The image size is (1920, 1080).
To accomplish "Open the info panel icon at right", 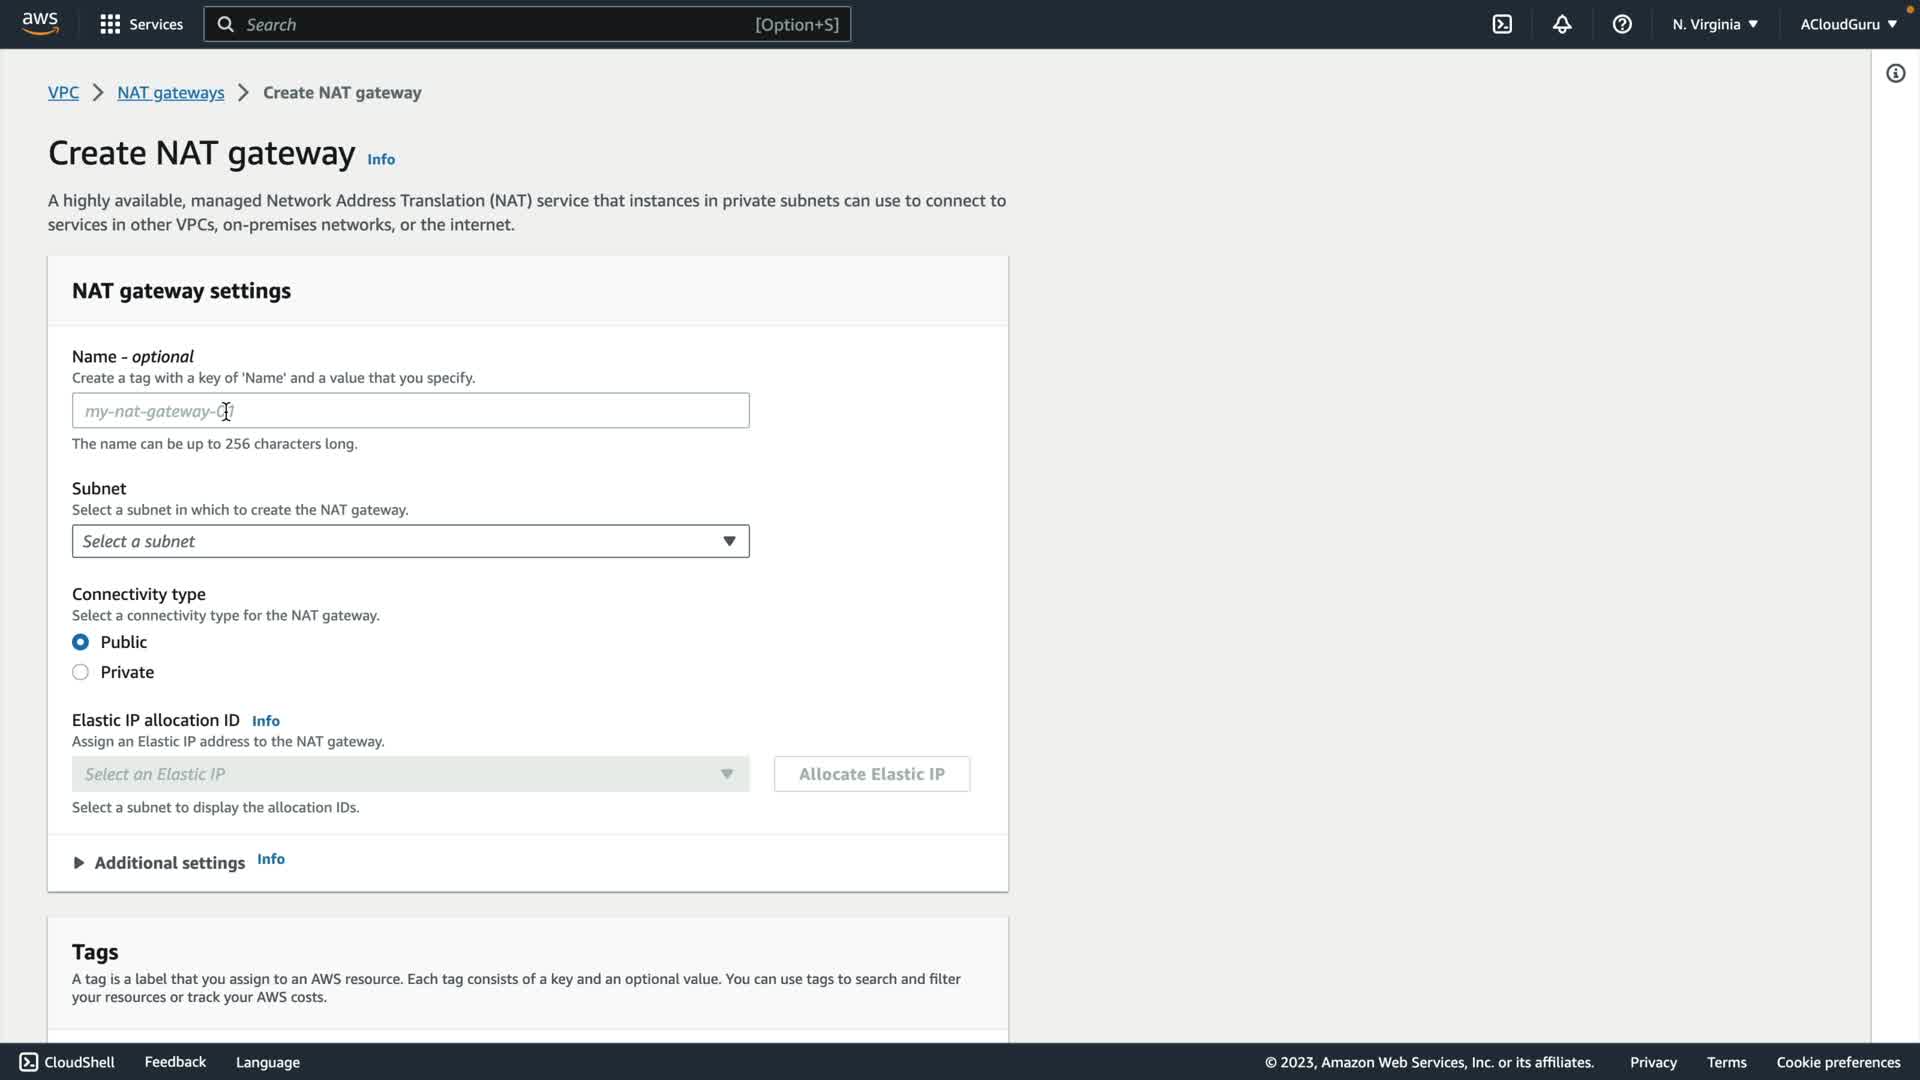I will pos(1895,73).
